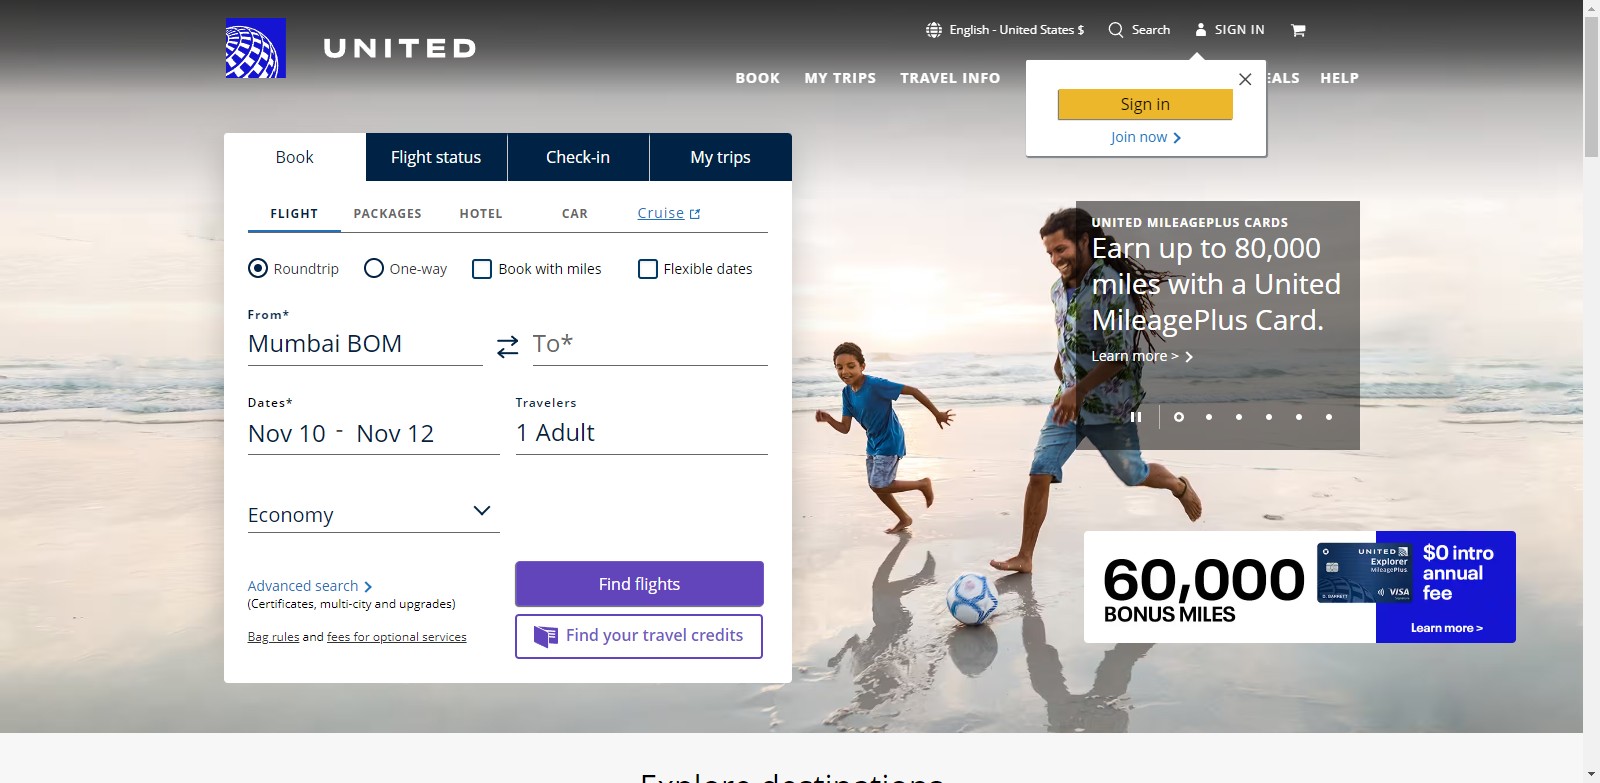Click the United globe logo
Screen dimensions: 1600x783
pos(255,48)
